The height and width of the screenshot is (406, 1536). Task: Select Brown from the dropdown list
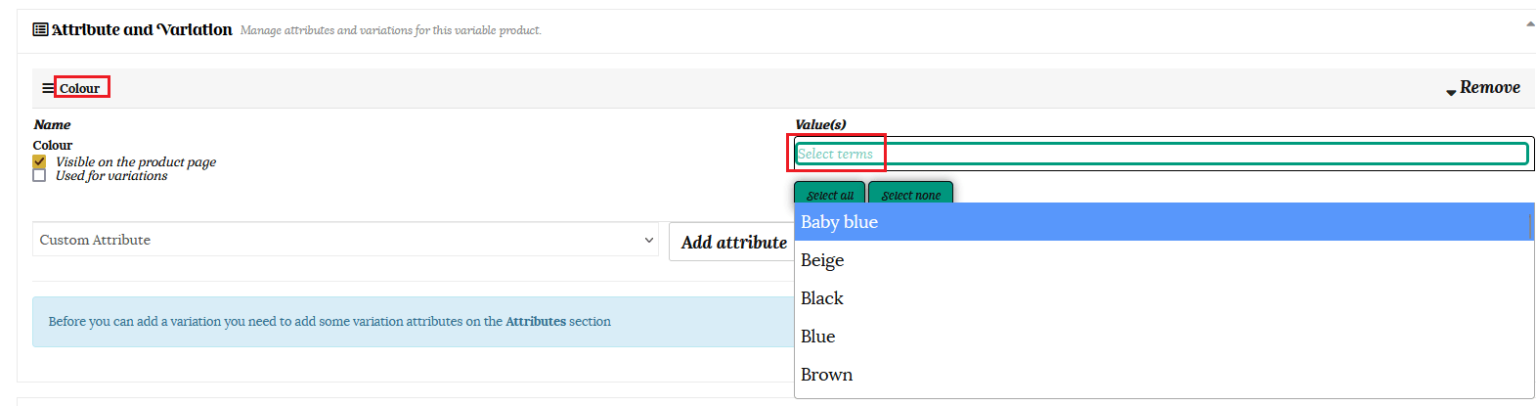1160,375
